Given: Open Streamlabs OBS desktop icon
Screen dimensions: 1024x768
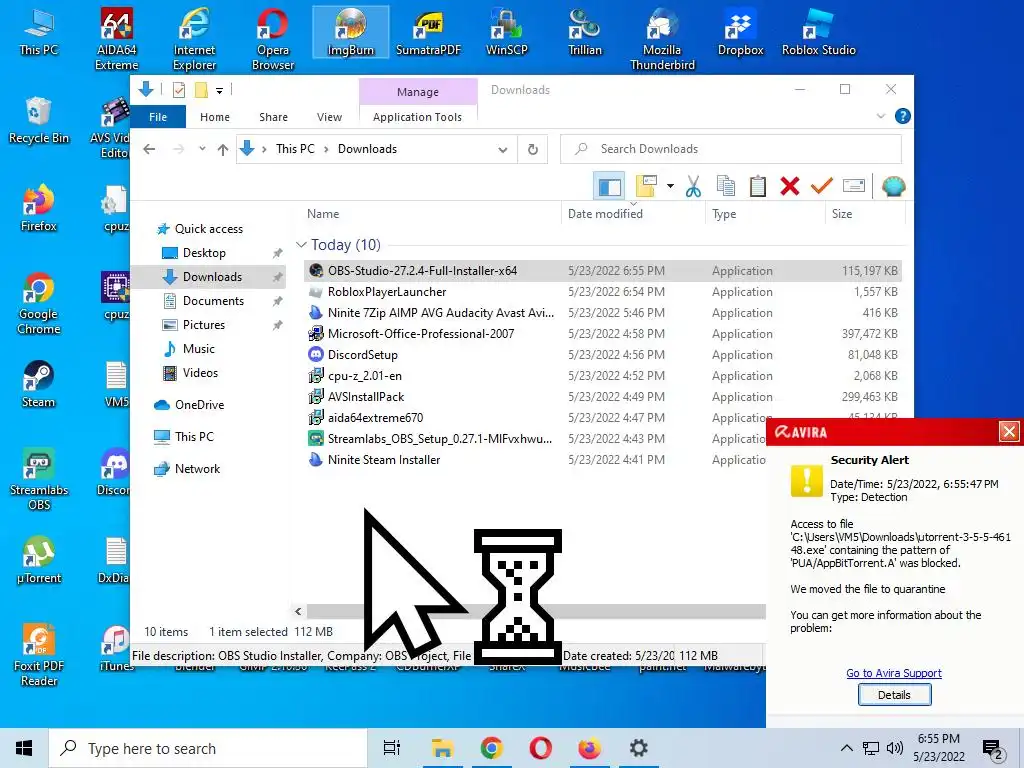Looking at the screenshot, I should click(x=39, y=479).
